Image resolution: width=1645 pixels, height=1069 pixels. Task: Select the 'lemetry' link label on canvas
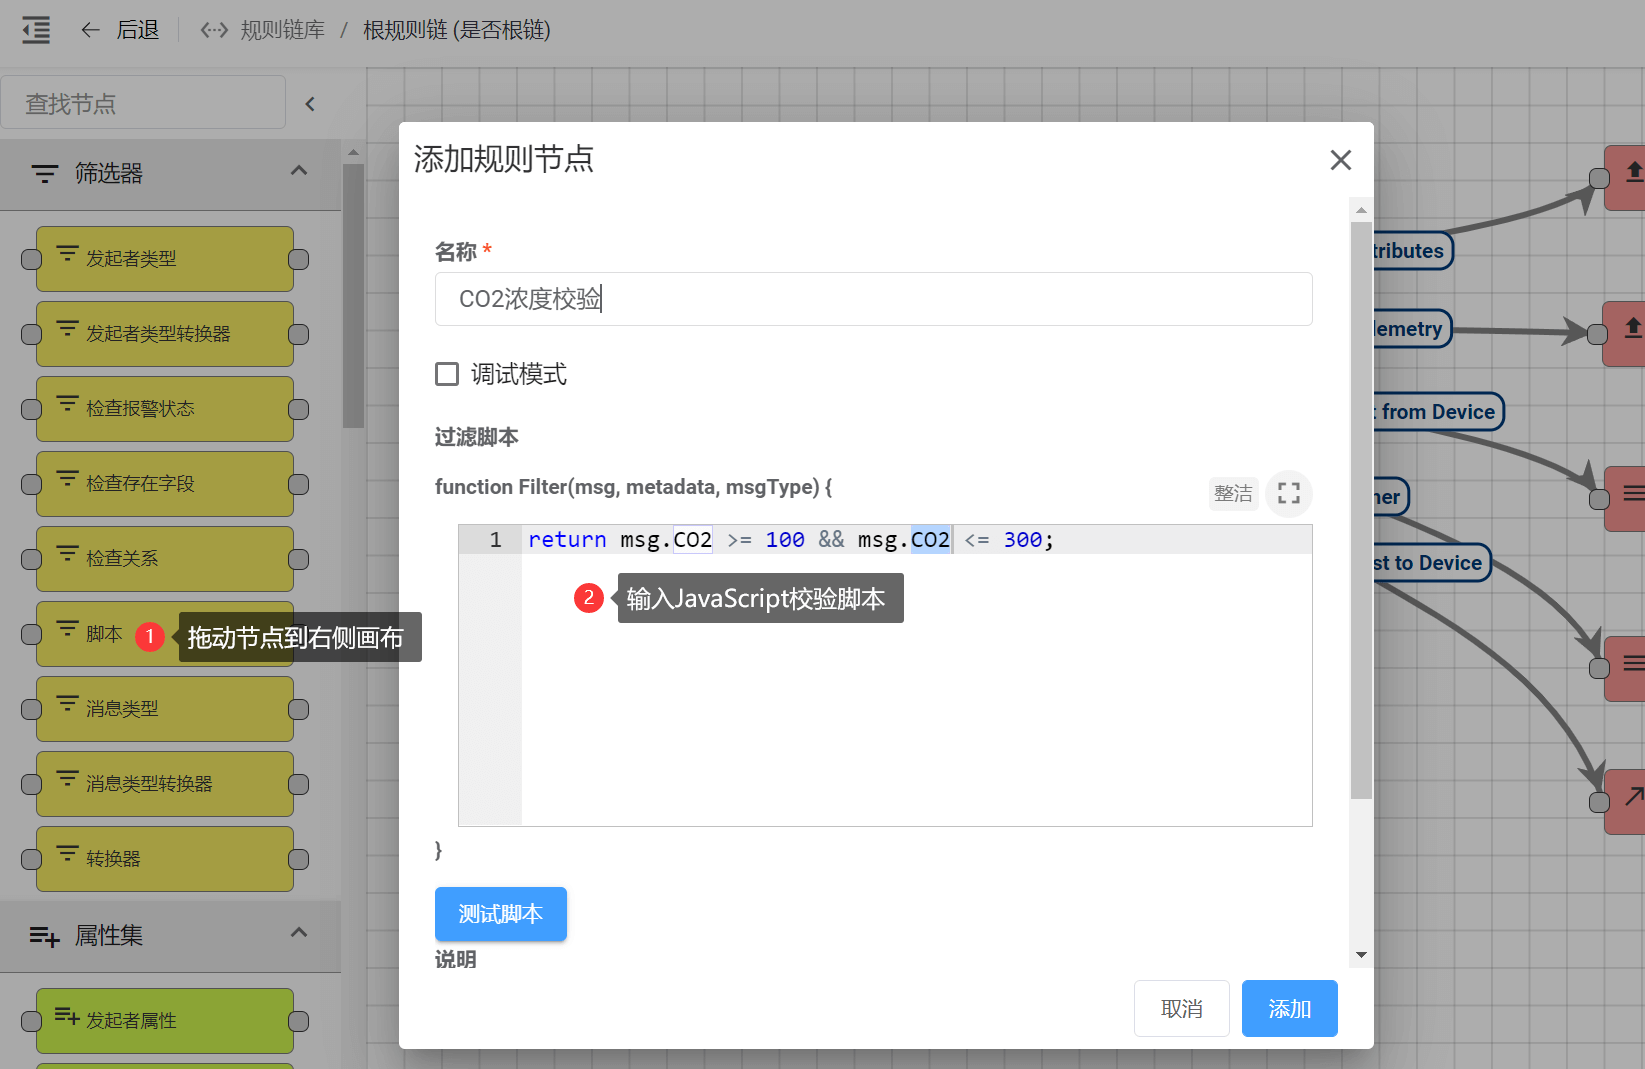[1411, 329]
